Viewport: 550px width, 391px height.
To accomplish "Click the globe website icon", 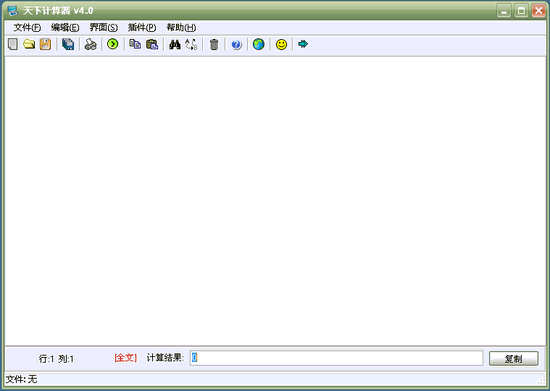I will (x=259, y=44).
